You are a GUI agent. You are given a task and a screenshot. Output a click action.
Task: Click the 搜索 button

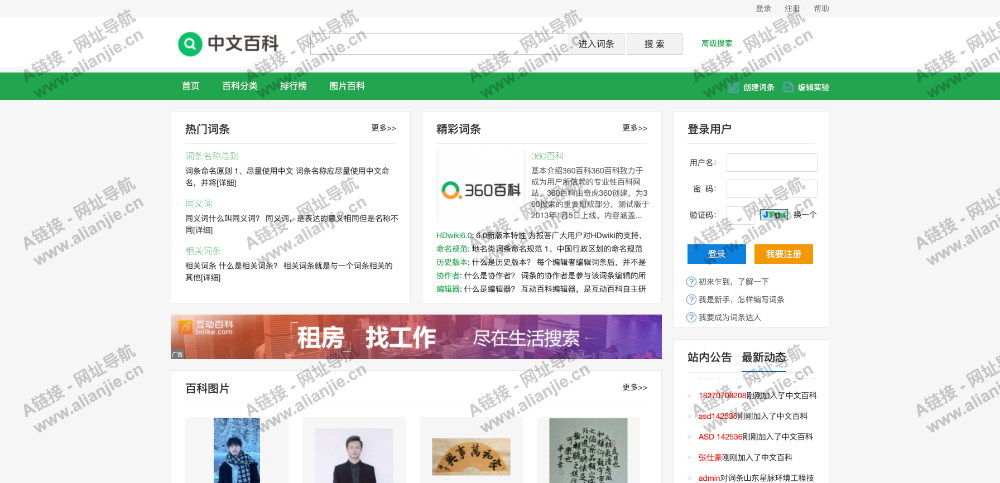click(x=654, y=44)
